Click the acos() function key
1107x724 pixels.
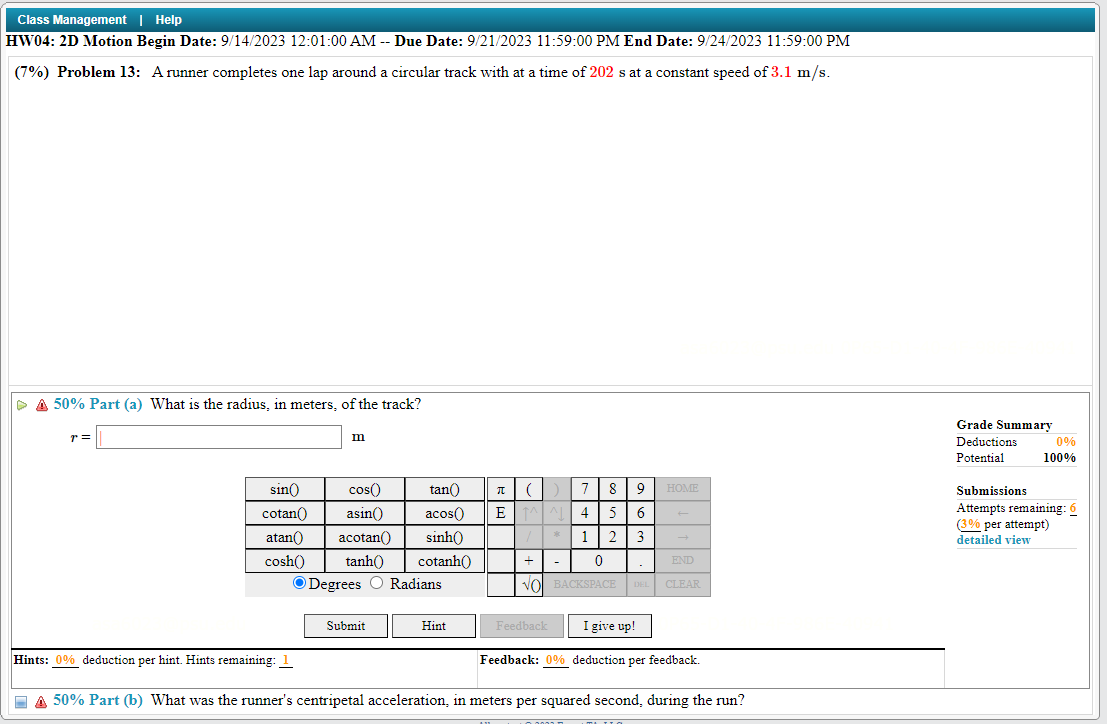click(x=444, y=513)
